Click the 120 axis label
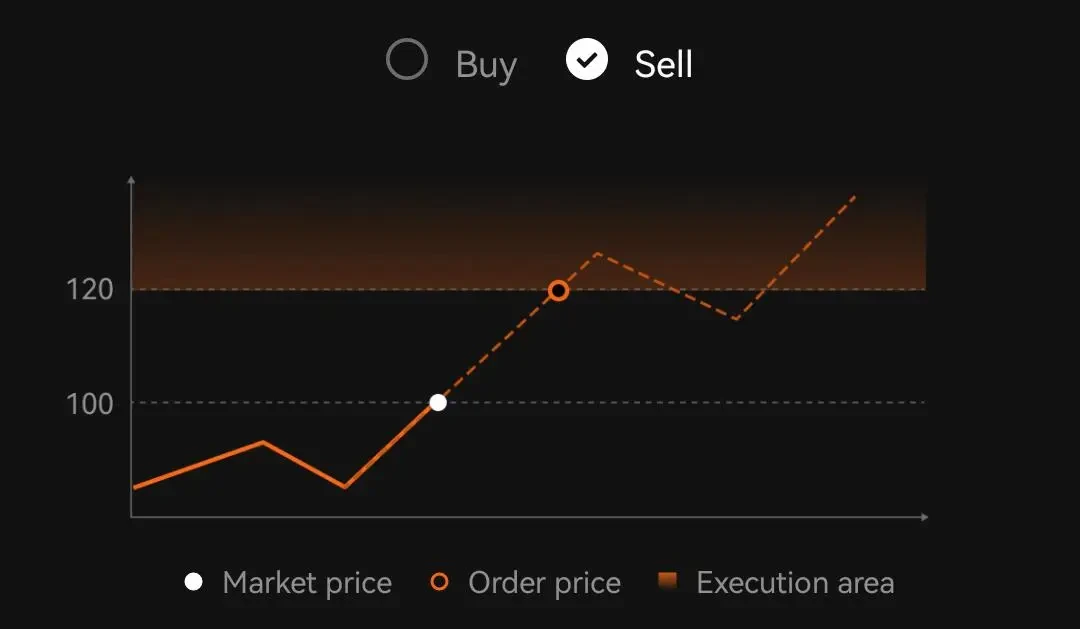Screen dimensions: 1080x629 tap(91, 290)
